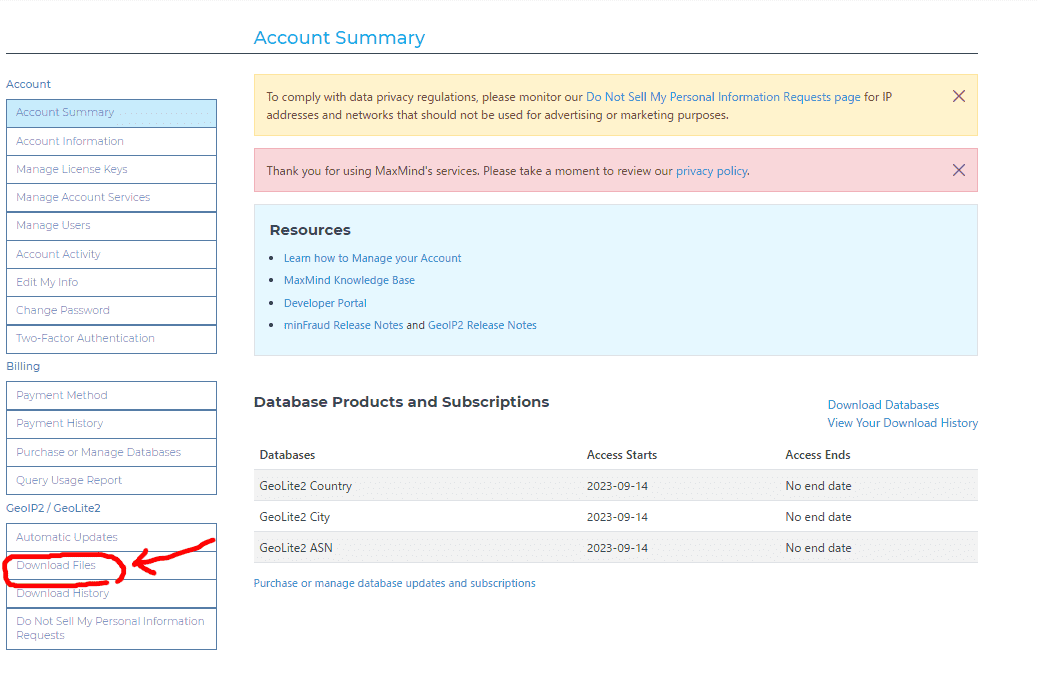The height and width of the screenshot is (673, 1037).
Task: Go to Automatic Updates
Action: coord(111,537)
